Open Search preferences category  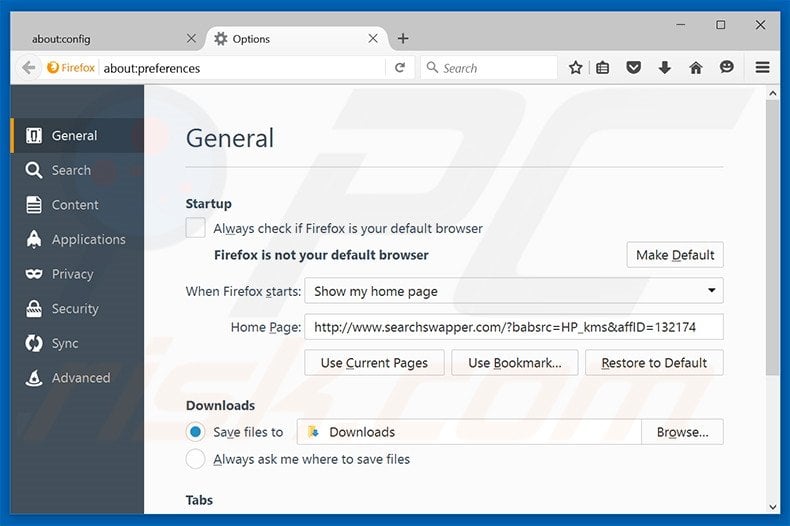pos(77,170)
